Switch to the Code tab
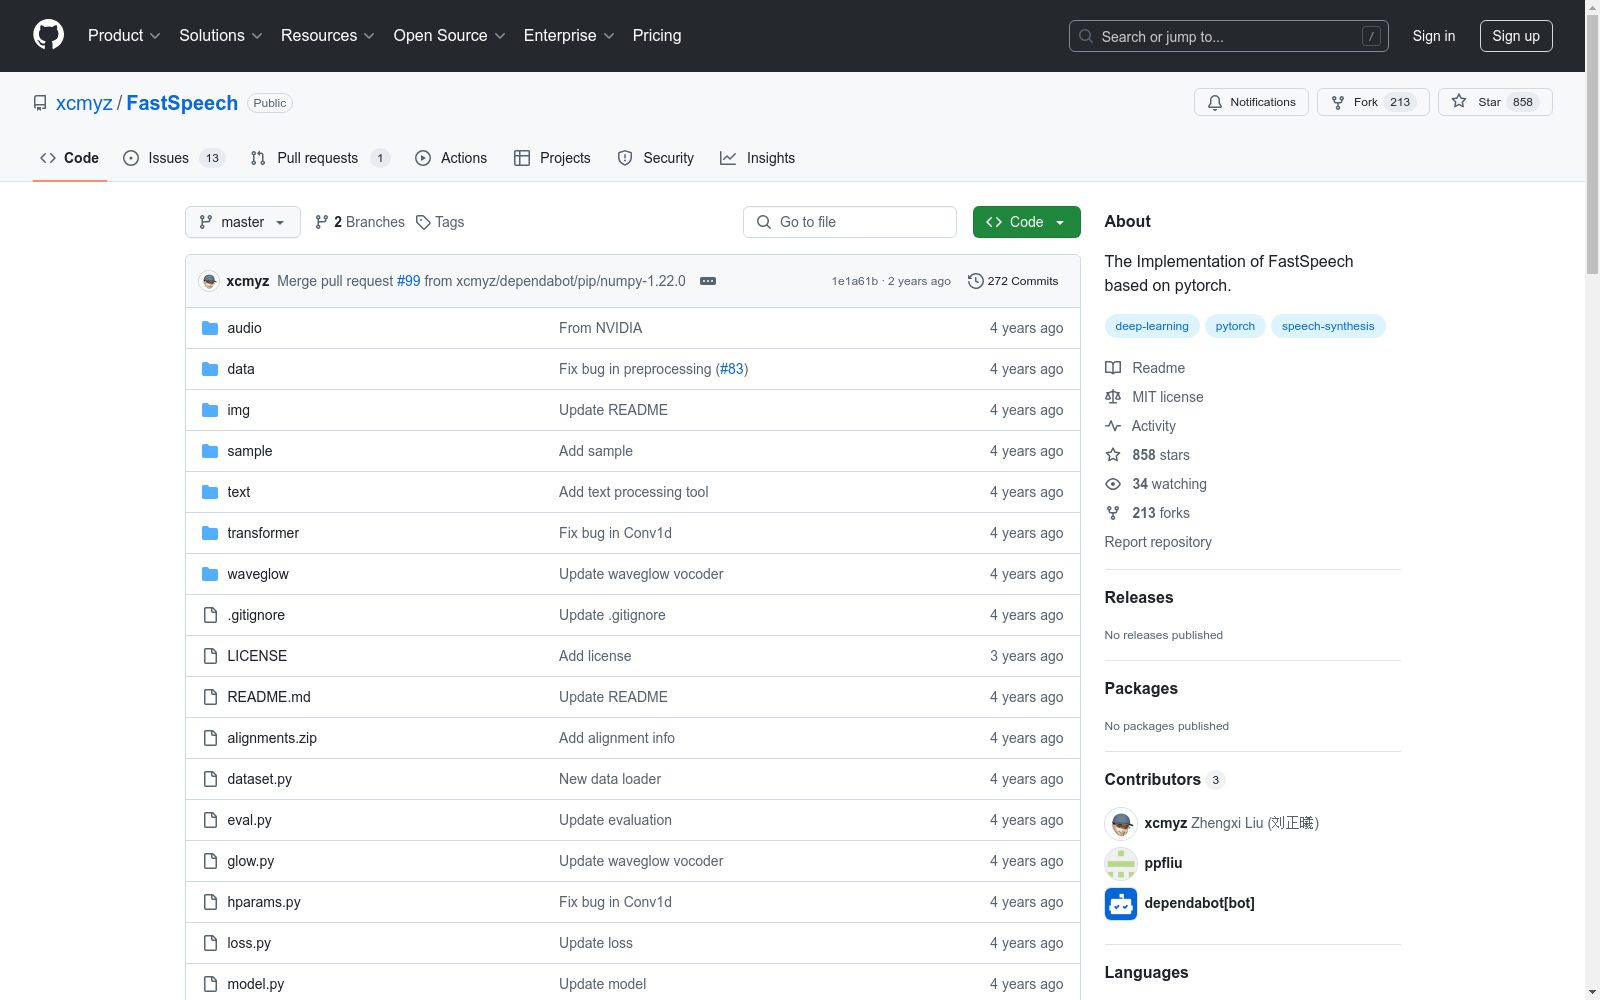 70,158
